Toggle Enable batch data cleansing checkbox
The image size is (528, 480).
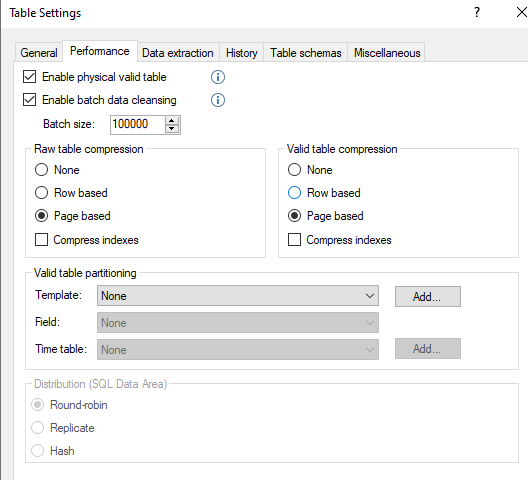click(x=30, y=100)
